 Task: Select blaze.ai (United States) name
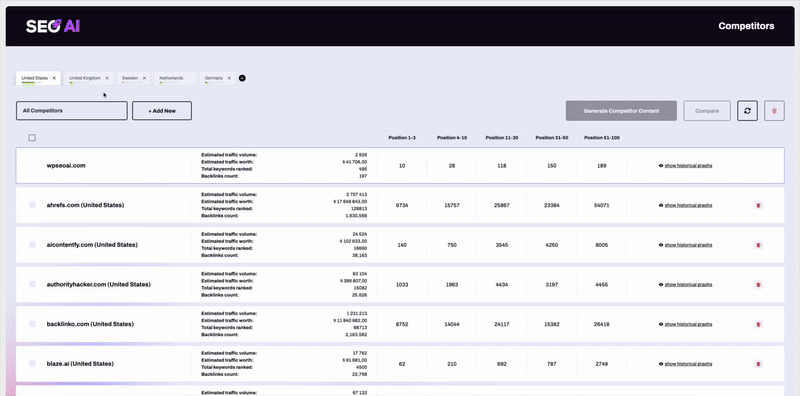[x=80, y=364]
